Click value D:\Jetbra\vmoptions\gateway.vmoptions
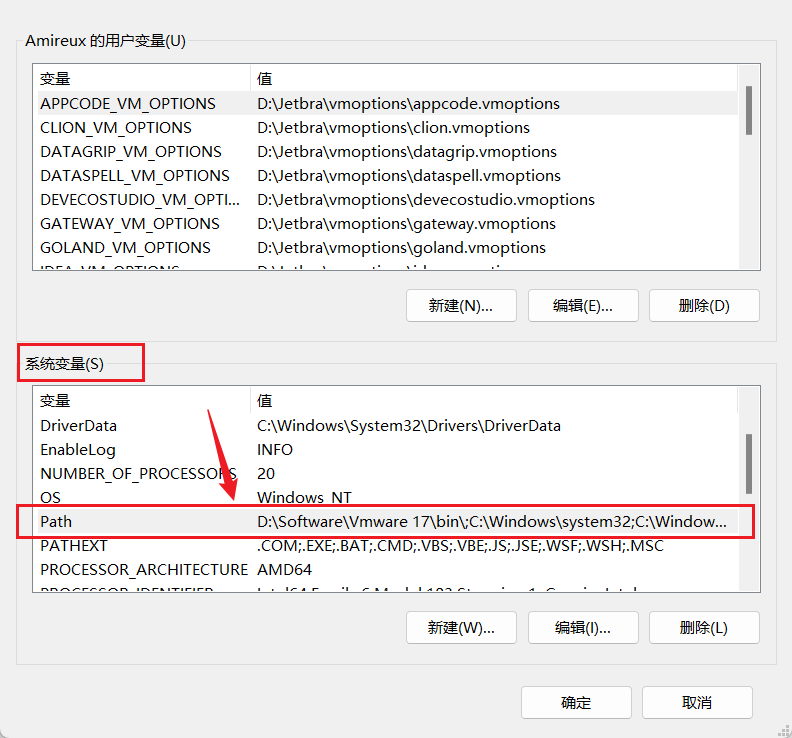This screenshot has width=792, height=738. tap(407, 224)
